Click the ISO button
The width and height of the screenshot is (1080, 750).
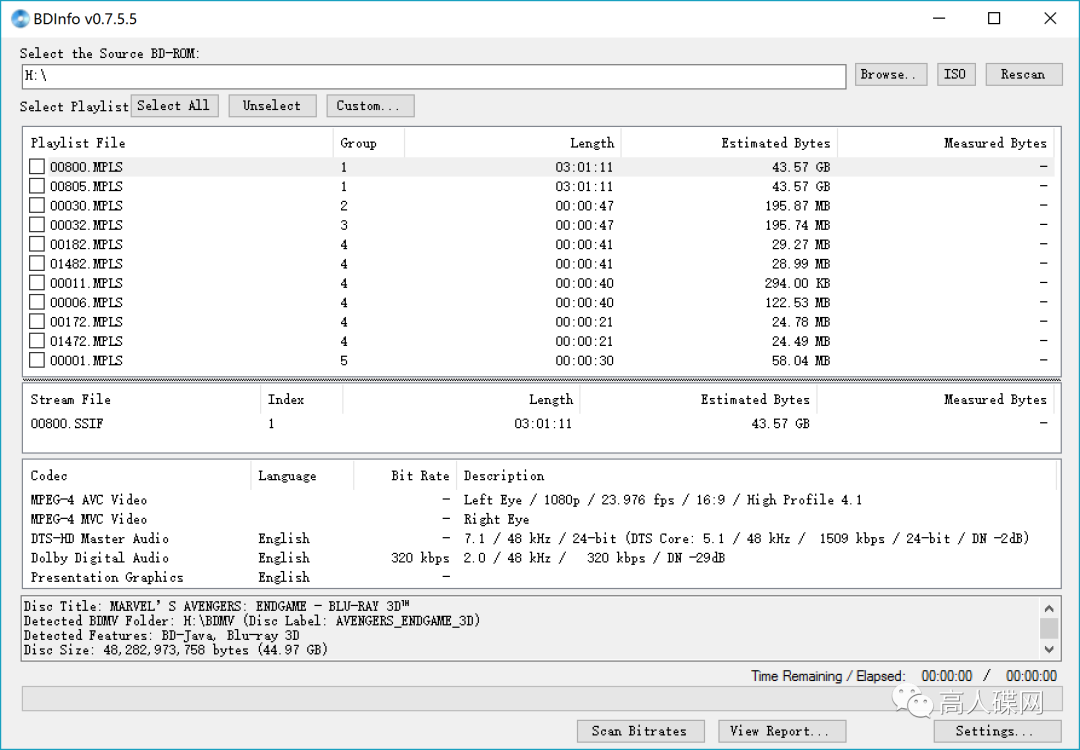[955, 74]
